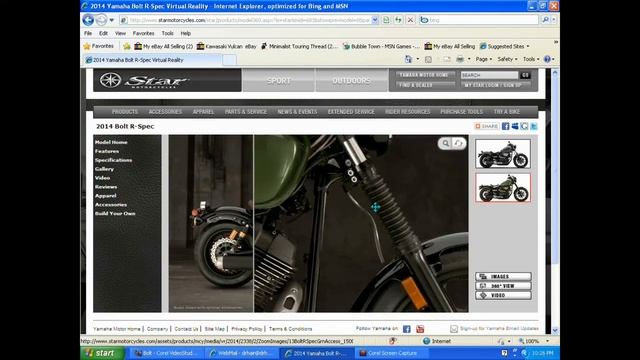The height and width of the screenshot is (360, 640).
Task: Click the search magnifier icon in browser
Action: coord(545,20)
